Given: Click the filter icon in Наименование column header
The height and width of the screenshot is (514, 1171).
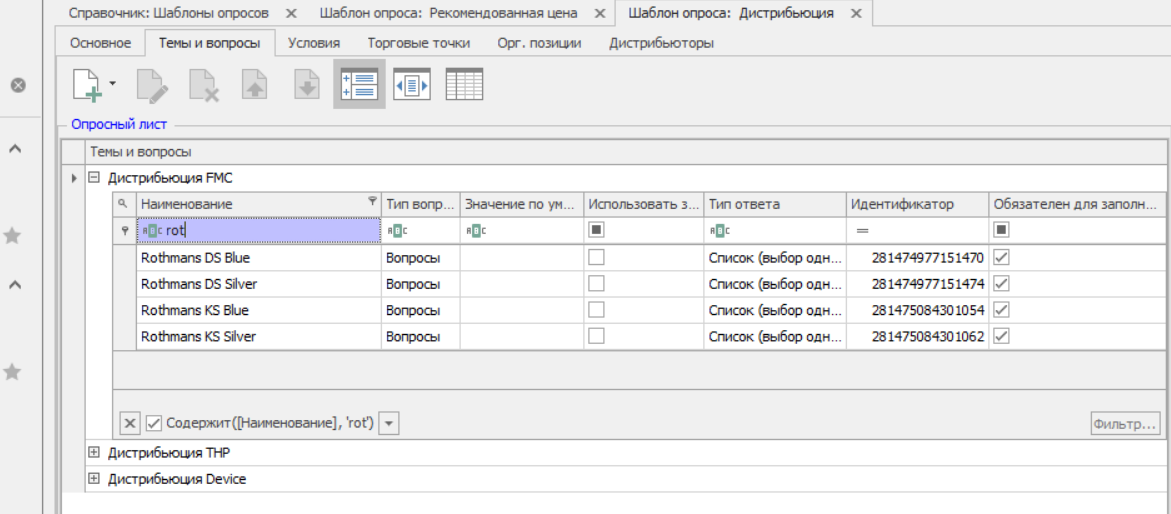Looking at the screenshot, I should [373, 201].
